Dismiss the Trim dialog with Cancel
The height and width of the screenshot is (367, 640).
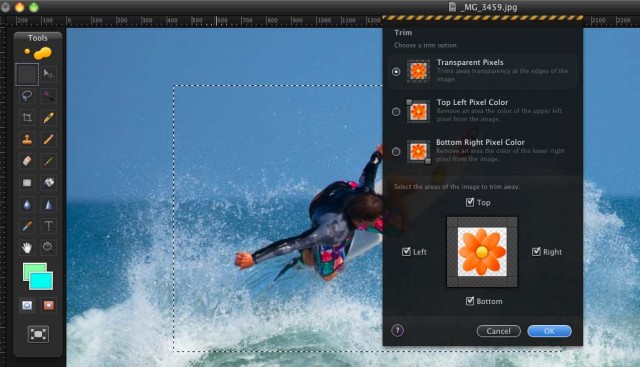(498, 331)
